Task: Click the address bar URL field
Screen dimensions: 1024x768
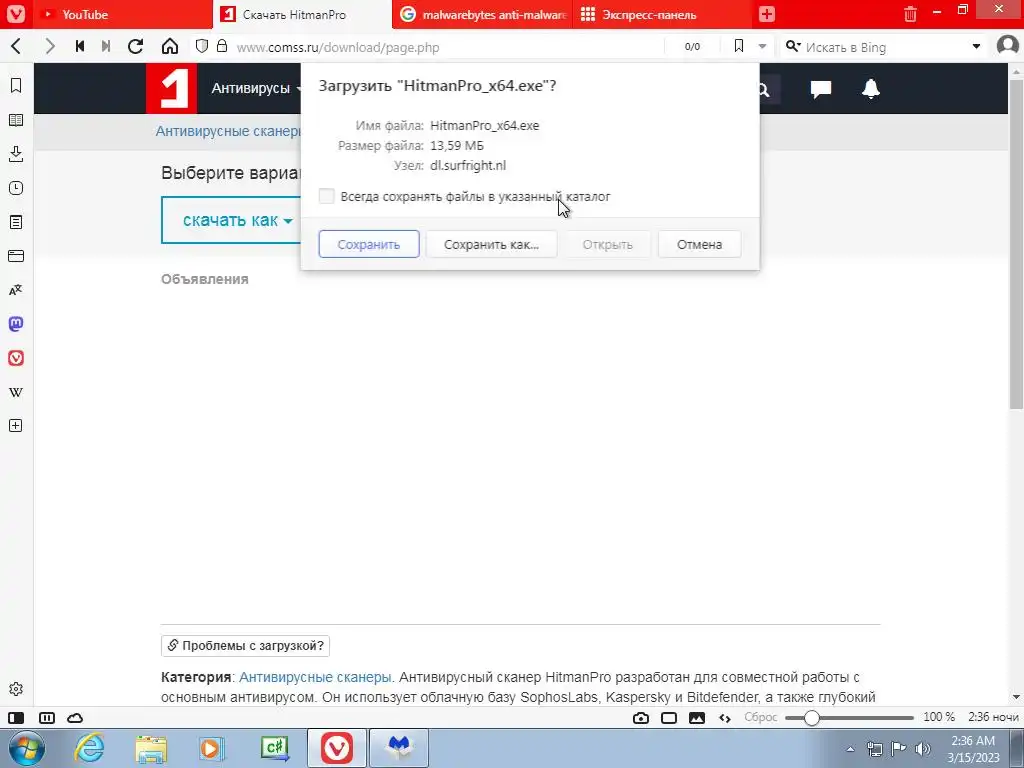Action: pyautogui.click(x=447, y=47)
